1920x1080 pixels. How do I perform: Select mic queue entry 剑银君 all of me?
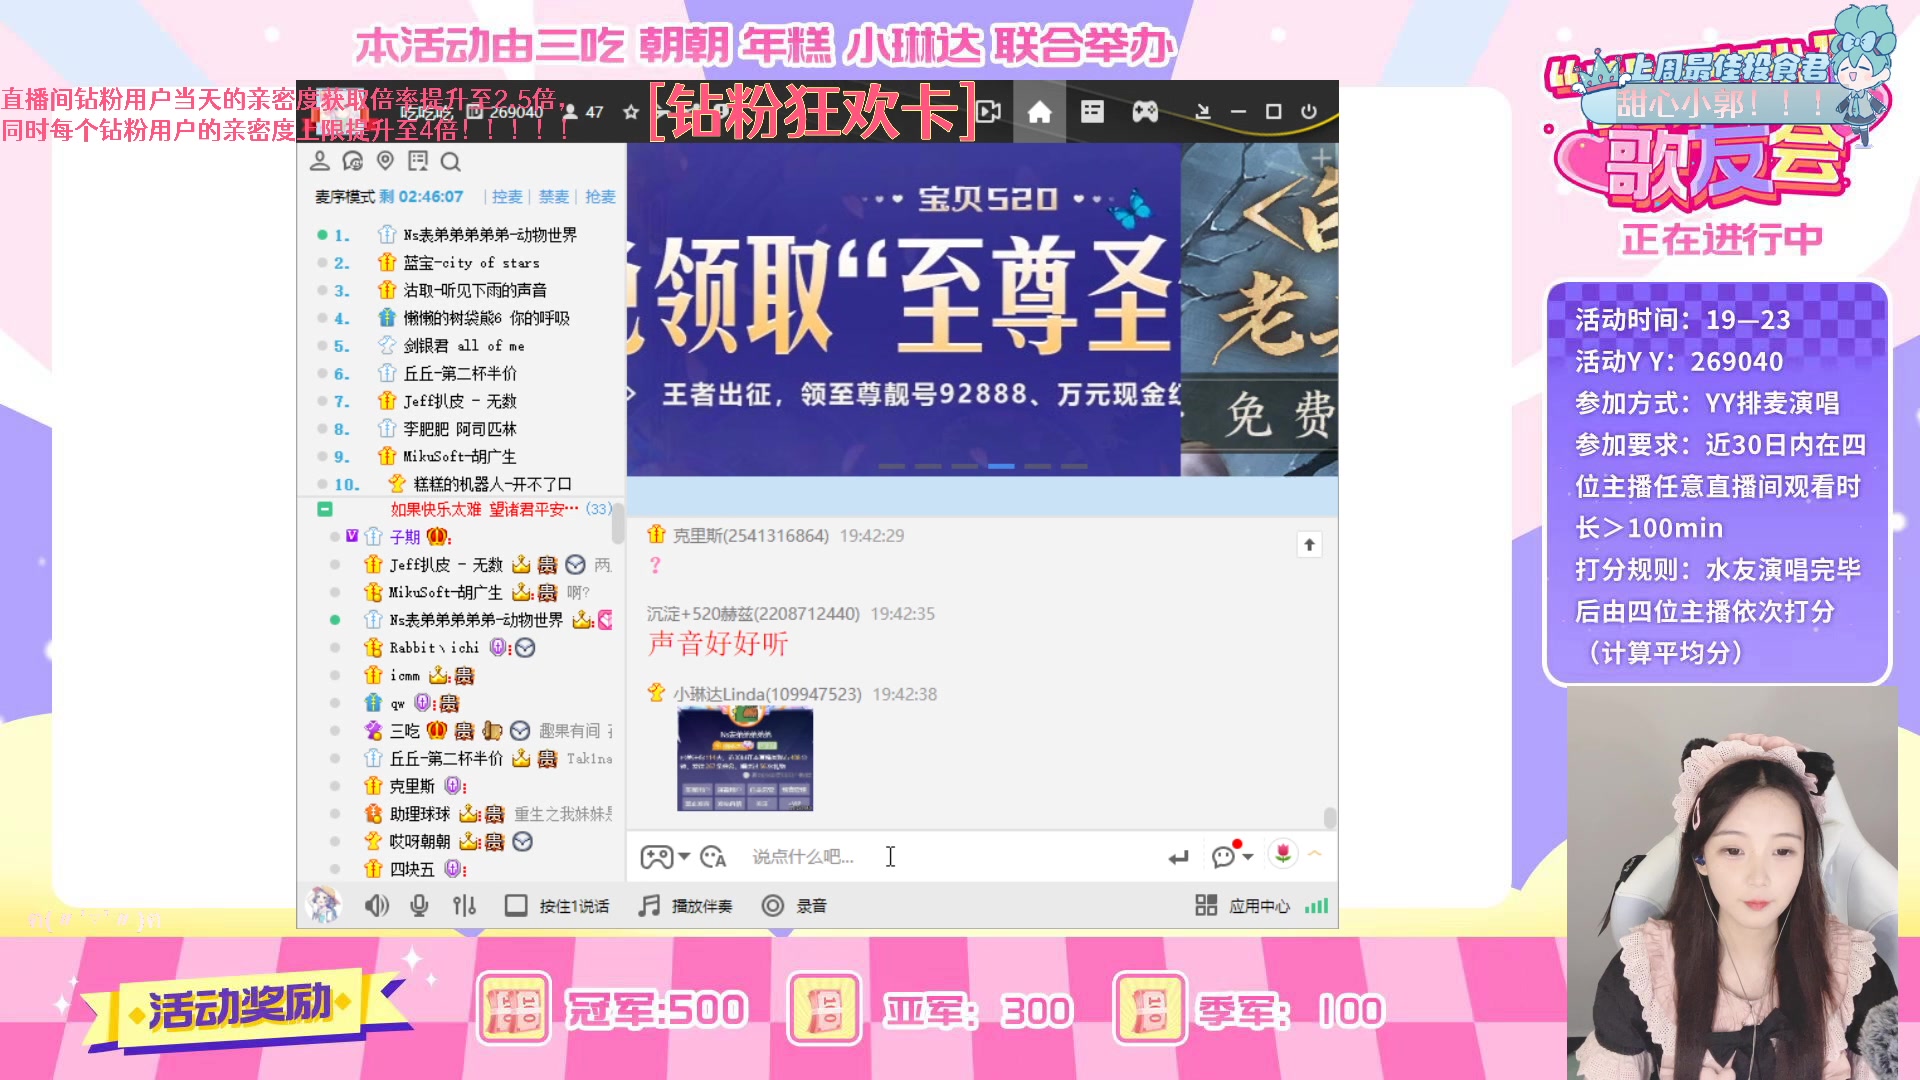462,346
